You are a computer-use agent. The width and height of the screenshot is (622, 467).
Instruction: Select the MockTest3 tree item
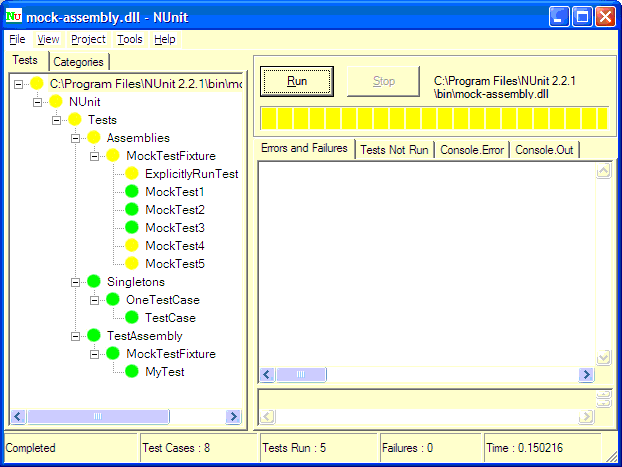(175, 228)
